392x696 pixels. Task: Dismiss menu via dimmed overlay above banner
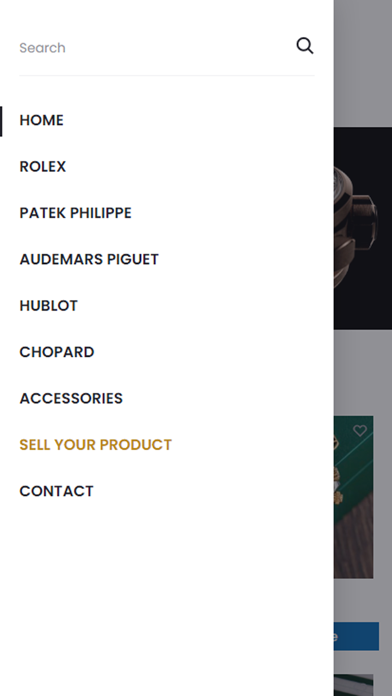[x=363, y=62]
